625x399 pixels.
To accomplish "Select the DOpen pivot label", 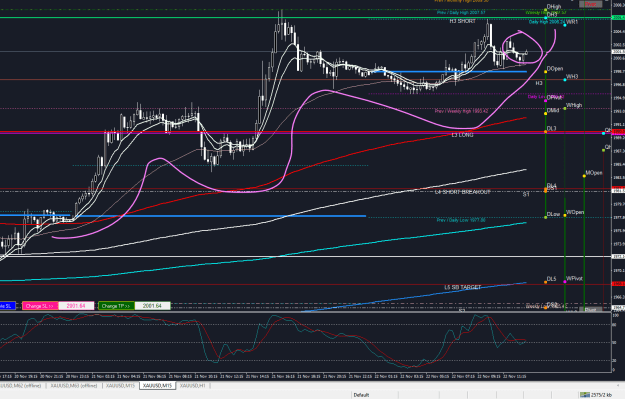I will pos(555,69).
